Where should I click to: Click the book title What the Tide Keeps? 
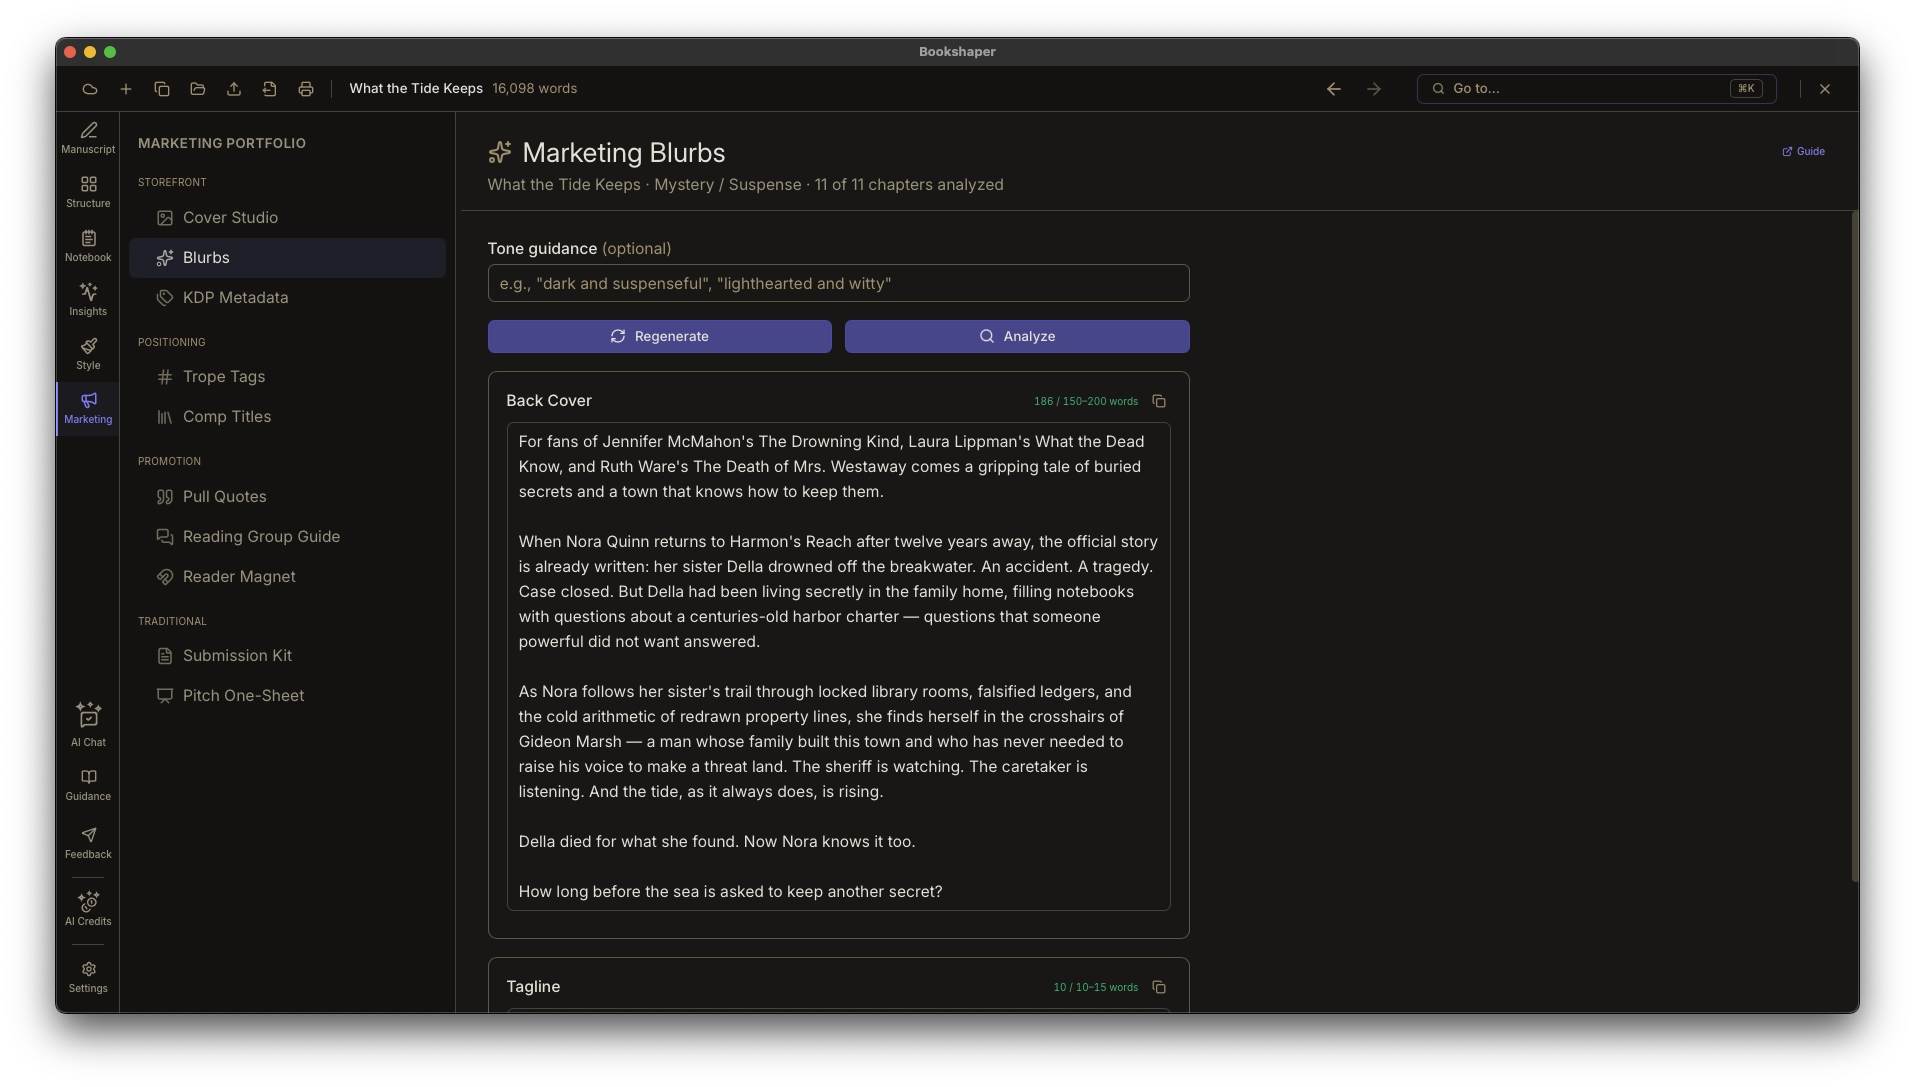(x=416, y=89)
